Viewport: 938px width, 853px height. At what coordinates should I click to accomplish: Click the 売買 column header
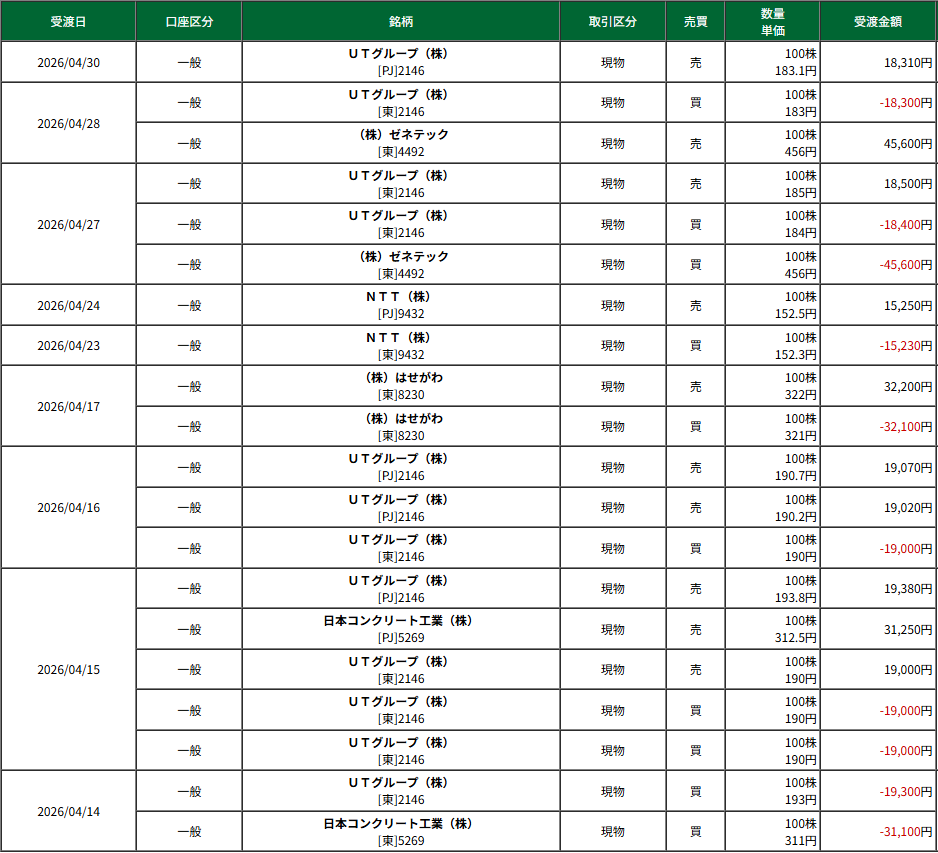click(696, 22)
